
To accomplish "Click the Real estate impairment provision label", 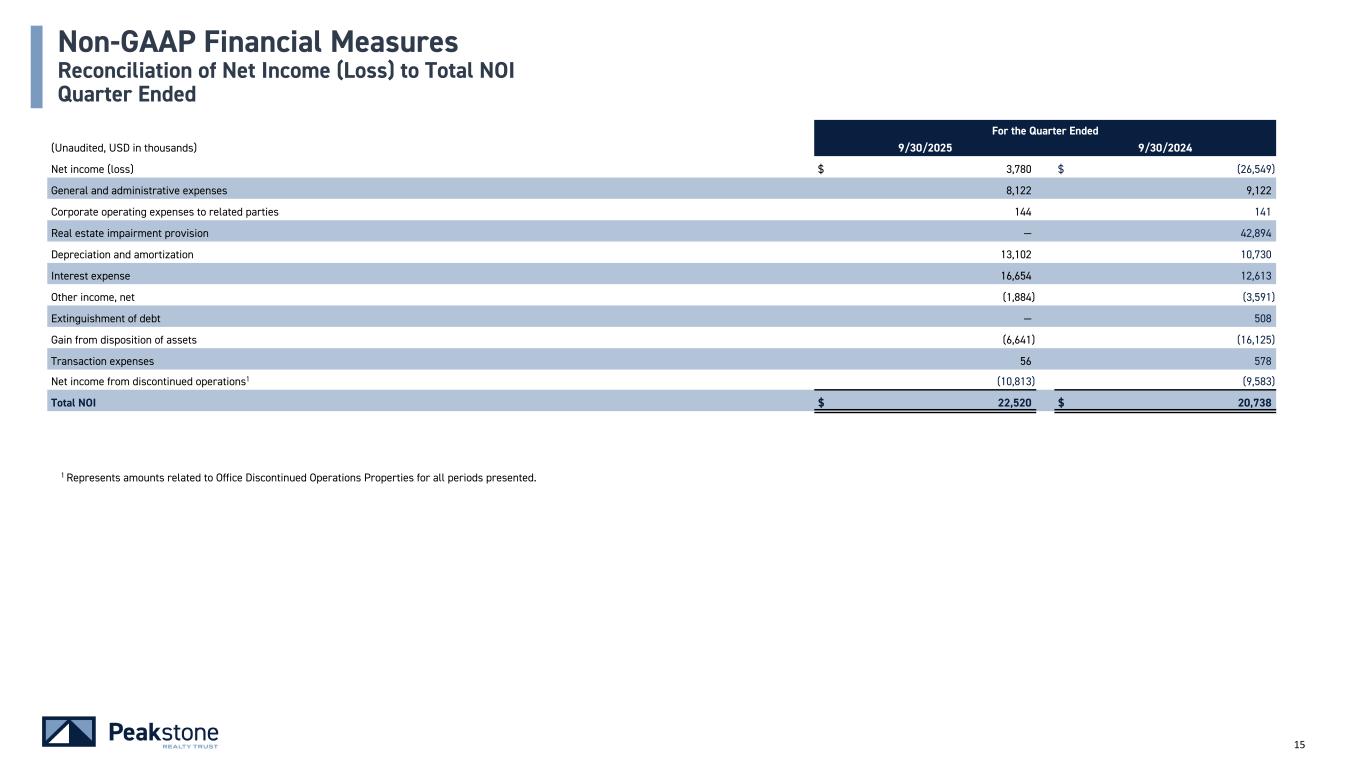I will (x=130, y=233).
